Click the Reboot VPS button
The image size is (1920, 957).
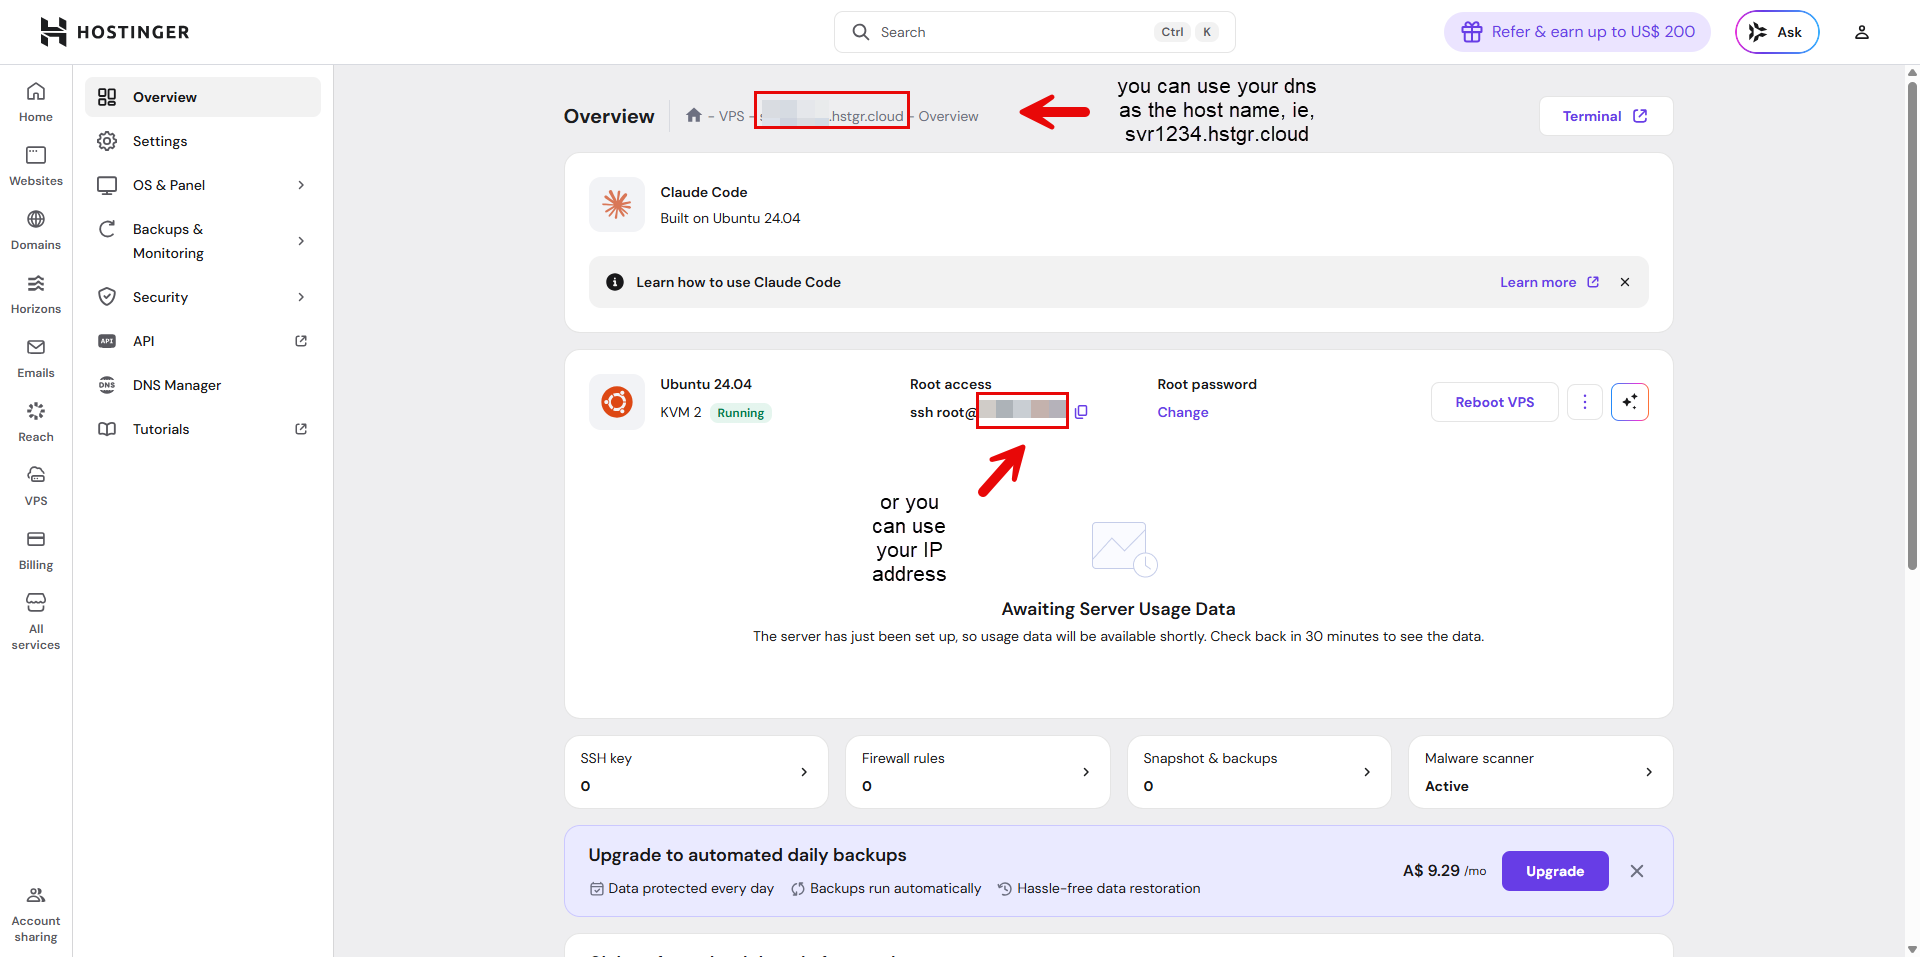pyautogui.click(x=1495, y=402)
